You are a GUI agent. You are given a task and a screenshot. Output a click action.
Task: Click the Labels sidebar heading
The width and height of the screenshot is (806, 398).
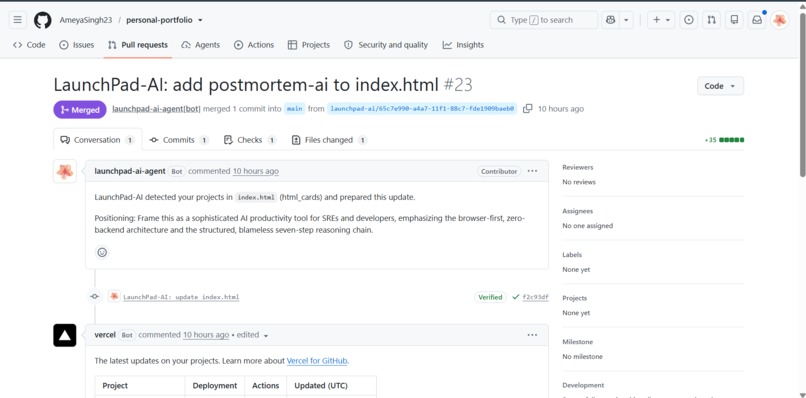coord(572,255)
